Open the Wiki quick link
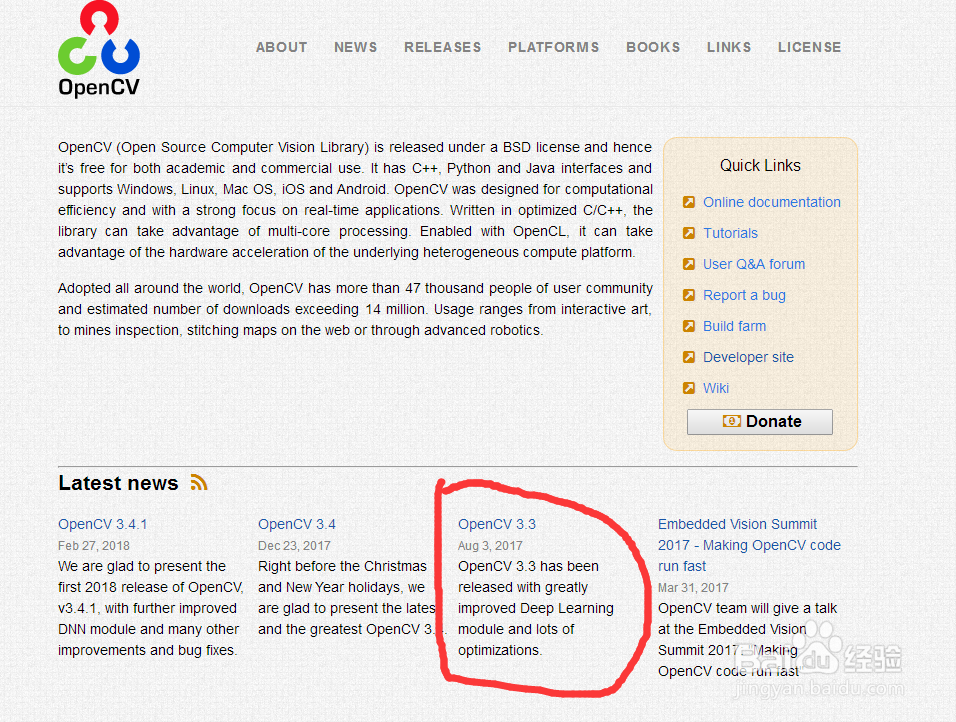This screenshot has width=956, height=722. (716, 388)
